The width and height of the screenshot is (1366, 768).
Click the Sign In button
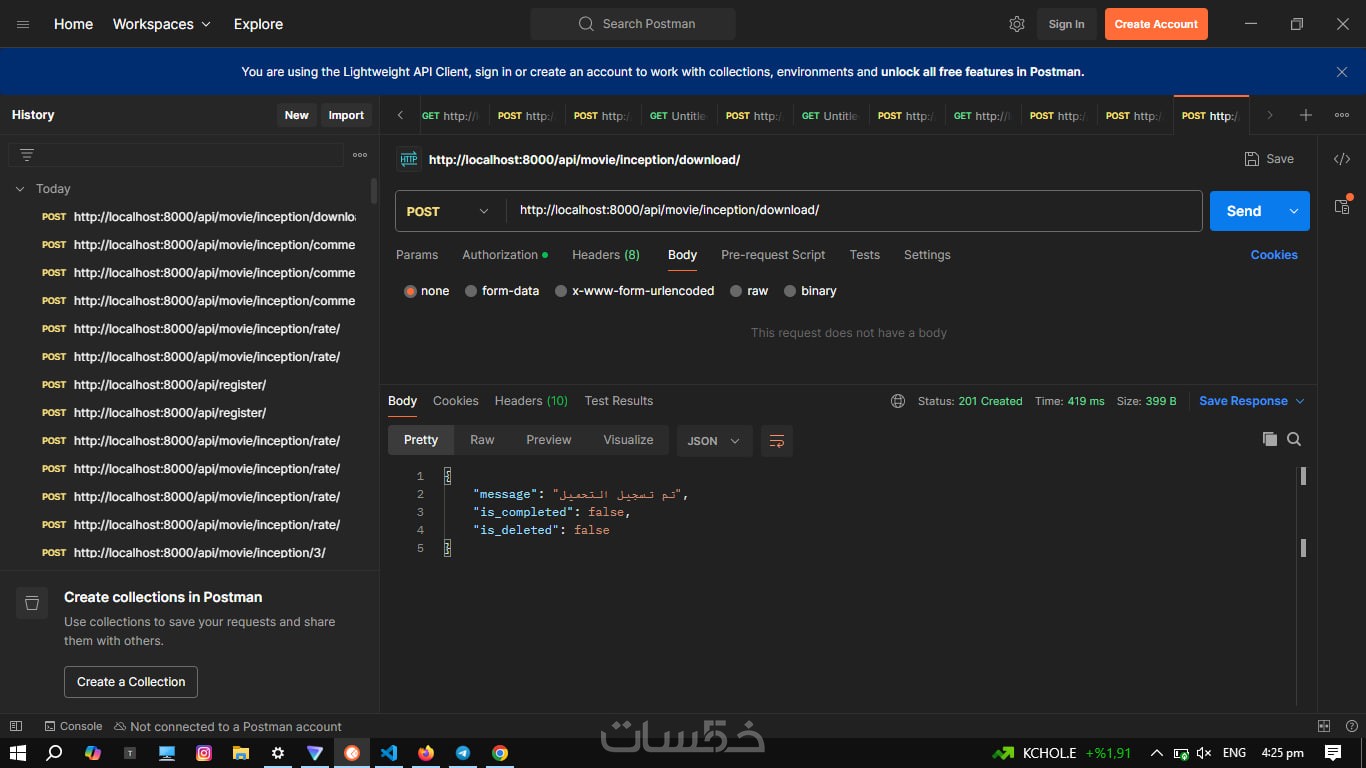click(1066, 24)
